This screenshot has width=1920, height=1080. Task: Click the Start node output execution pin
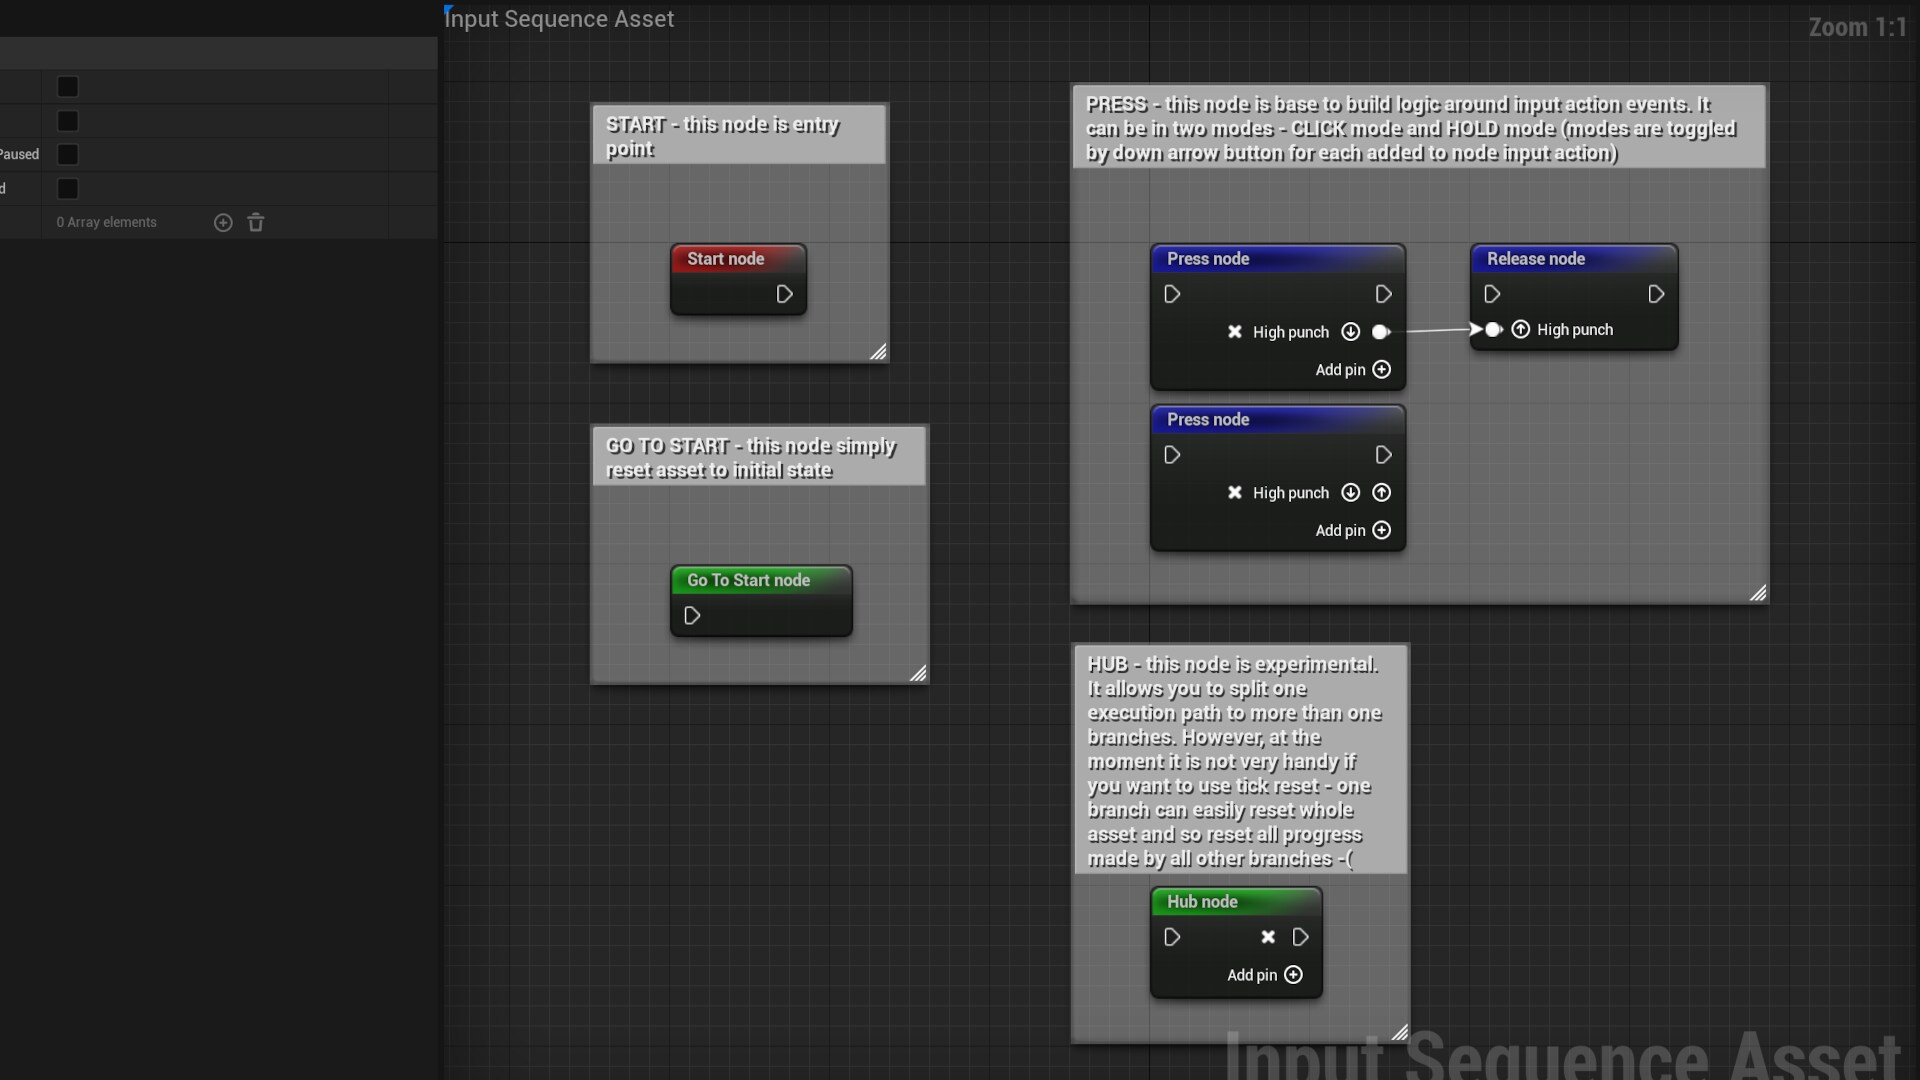786,294
